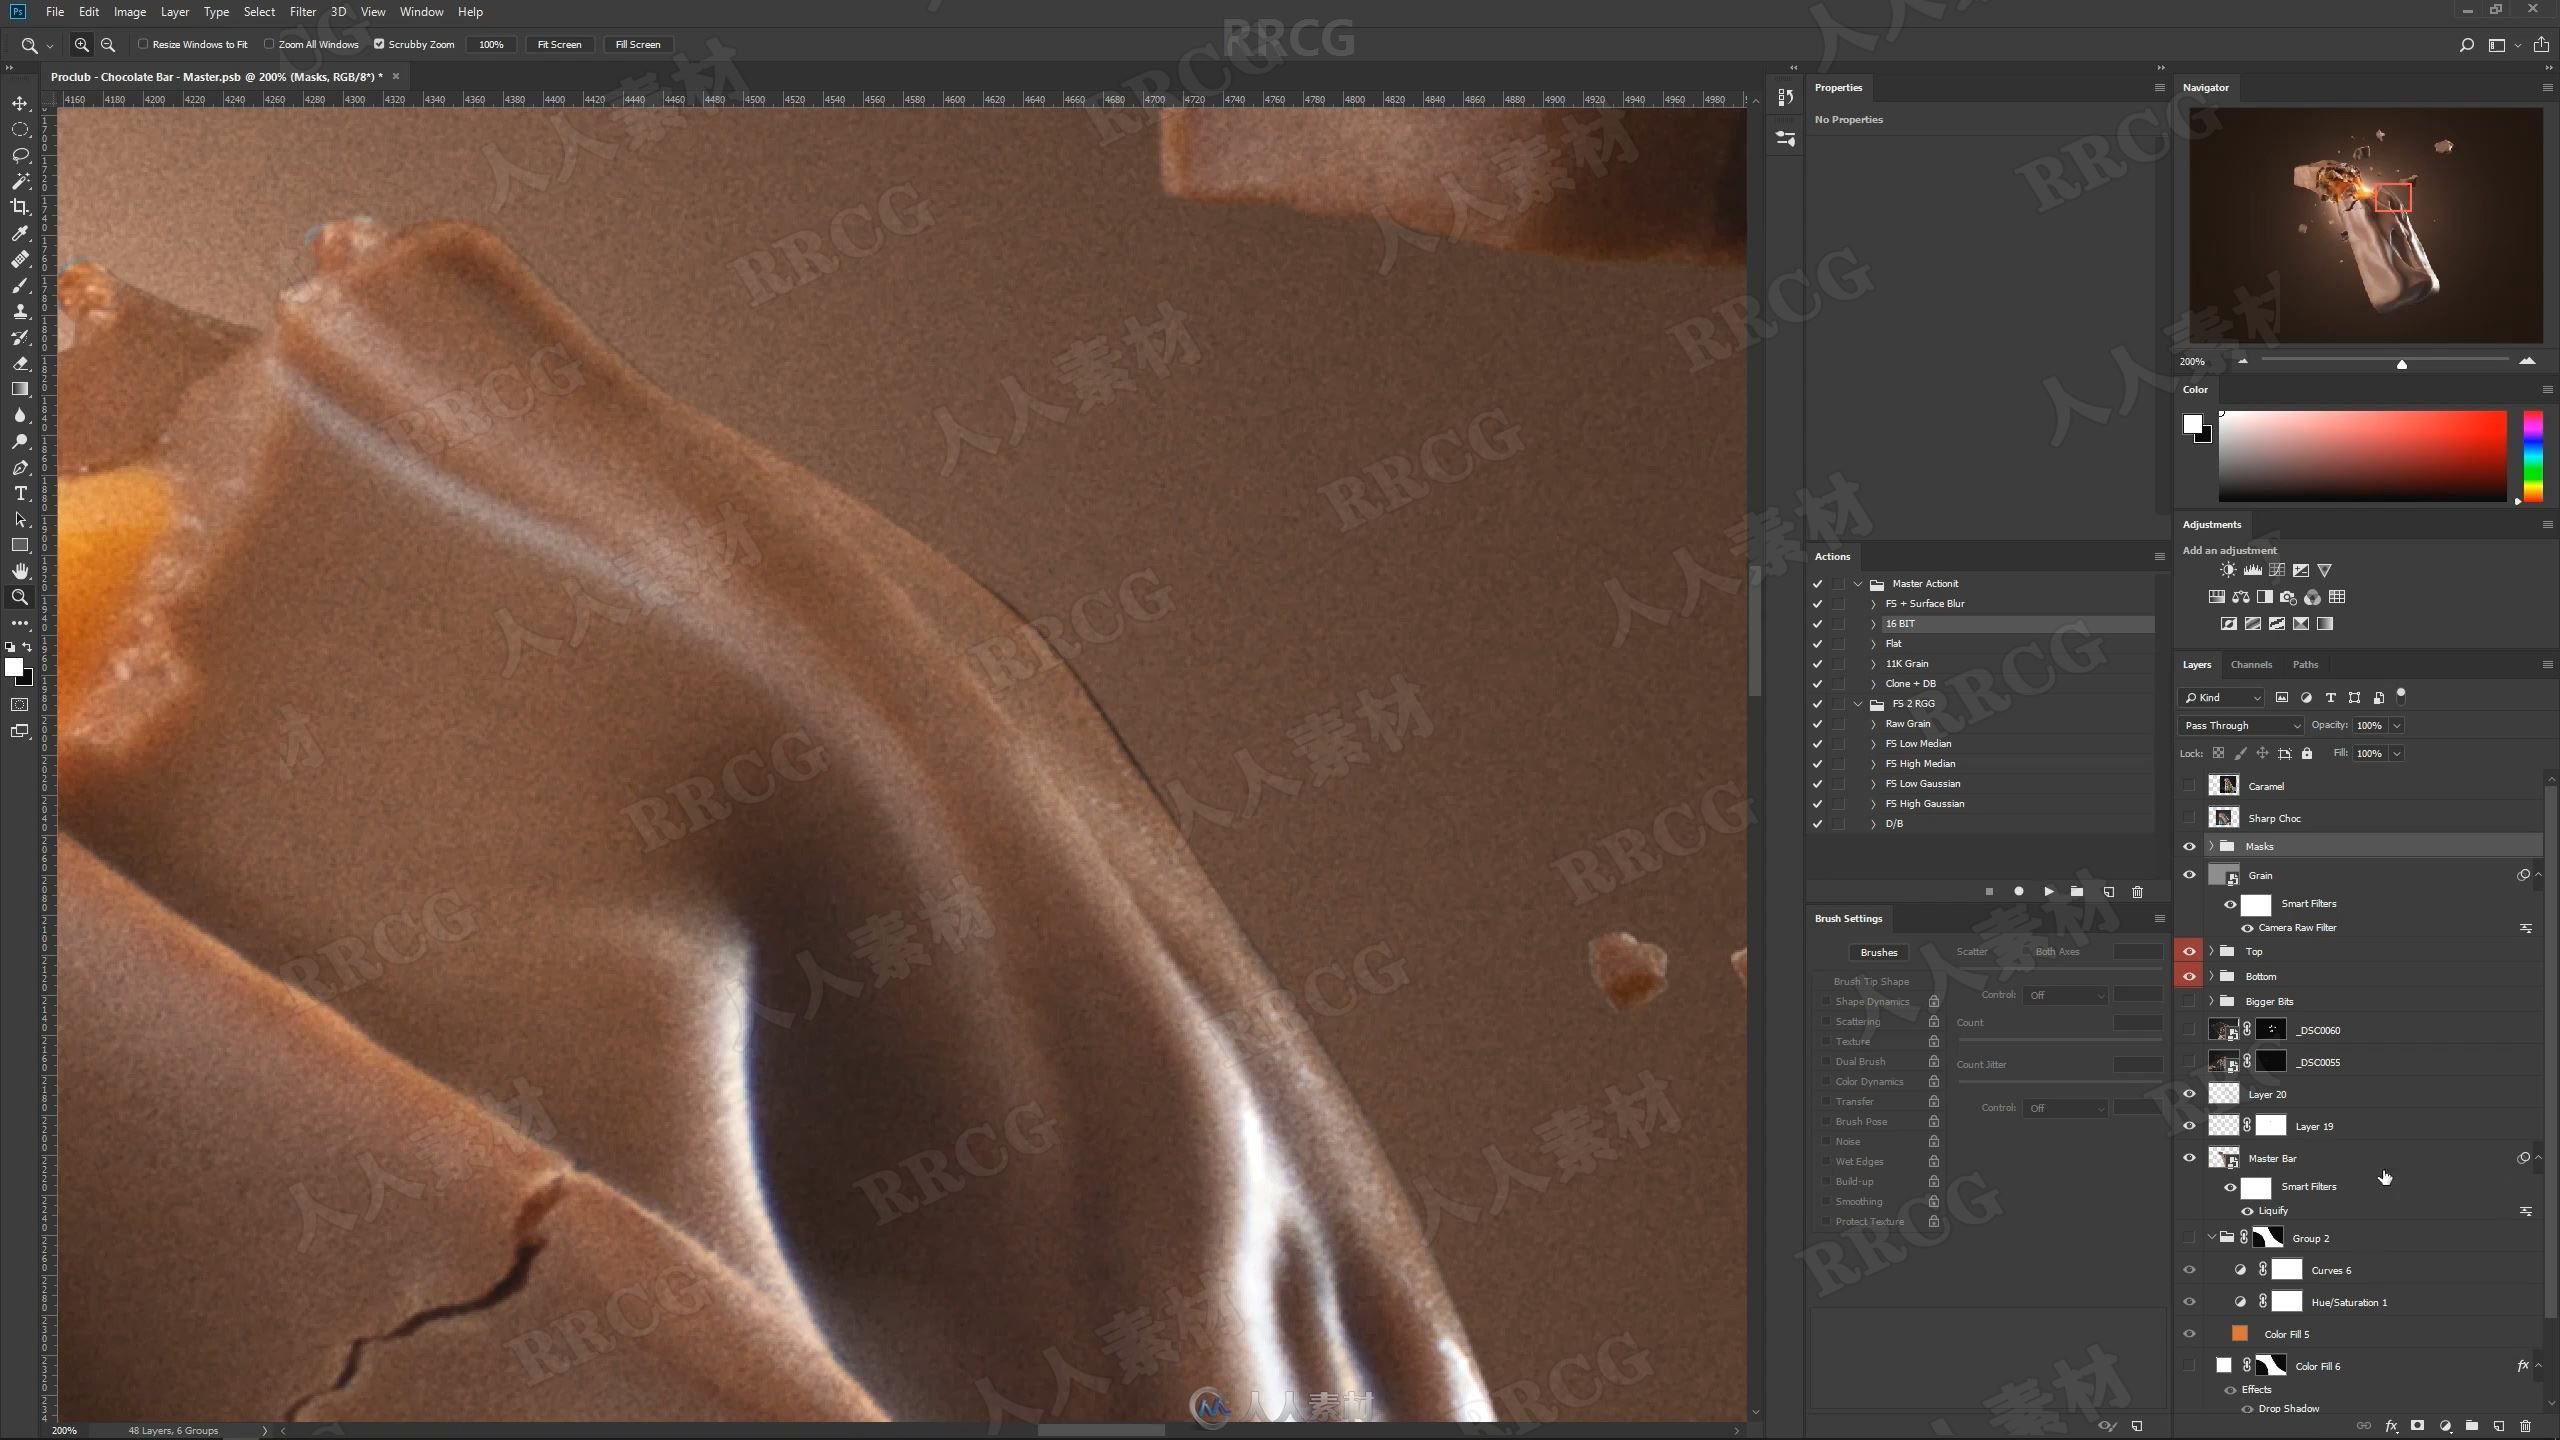Open the Kind filter dropdown
Screen dimensions: 2560x1440
click(2222, 698)
